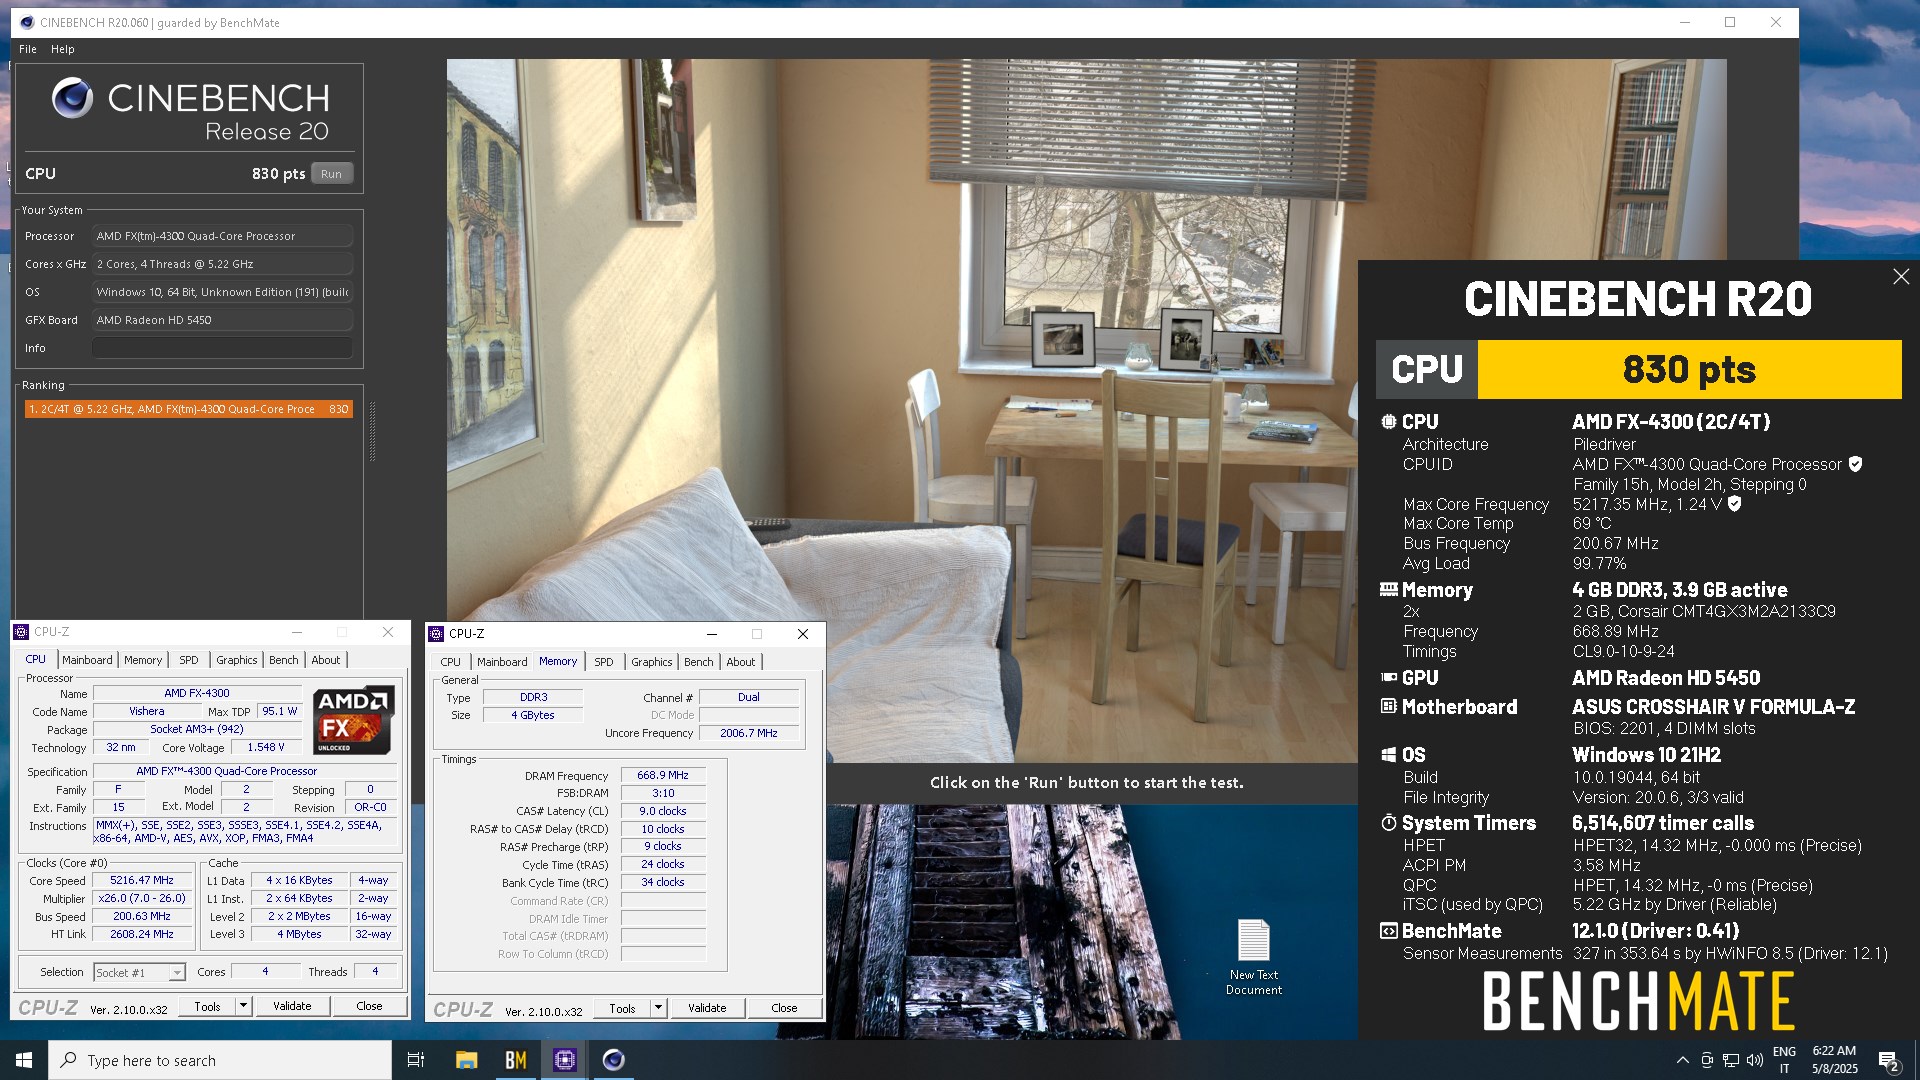Open BenchMate app in the taskbar

click(516, 1060)
